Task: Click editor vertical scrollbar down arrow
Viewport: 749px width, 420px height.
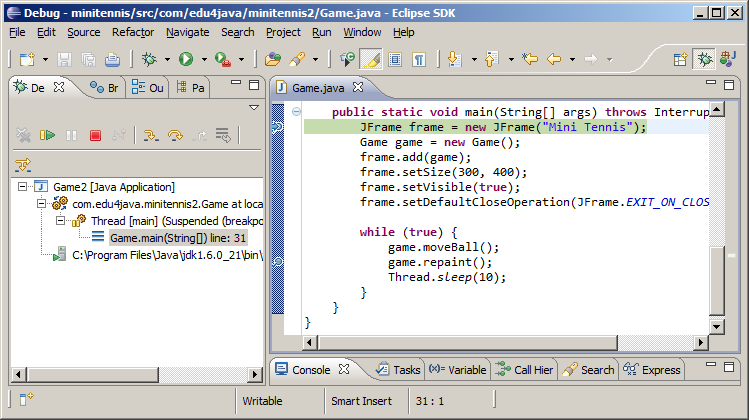Action: (717, 327)
